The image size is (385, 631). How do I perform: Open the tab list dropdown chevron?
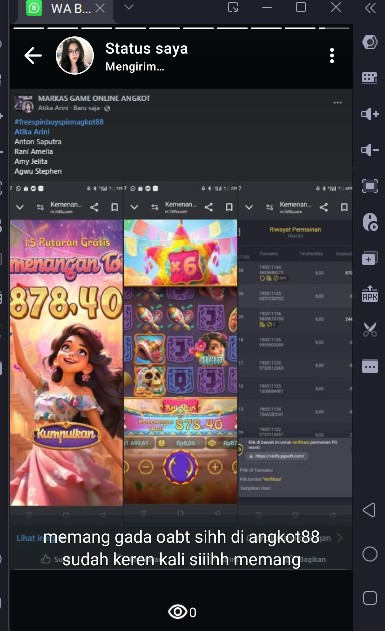[129, 7]
